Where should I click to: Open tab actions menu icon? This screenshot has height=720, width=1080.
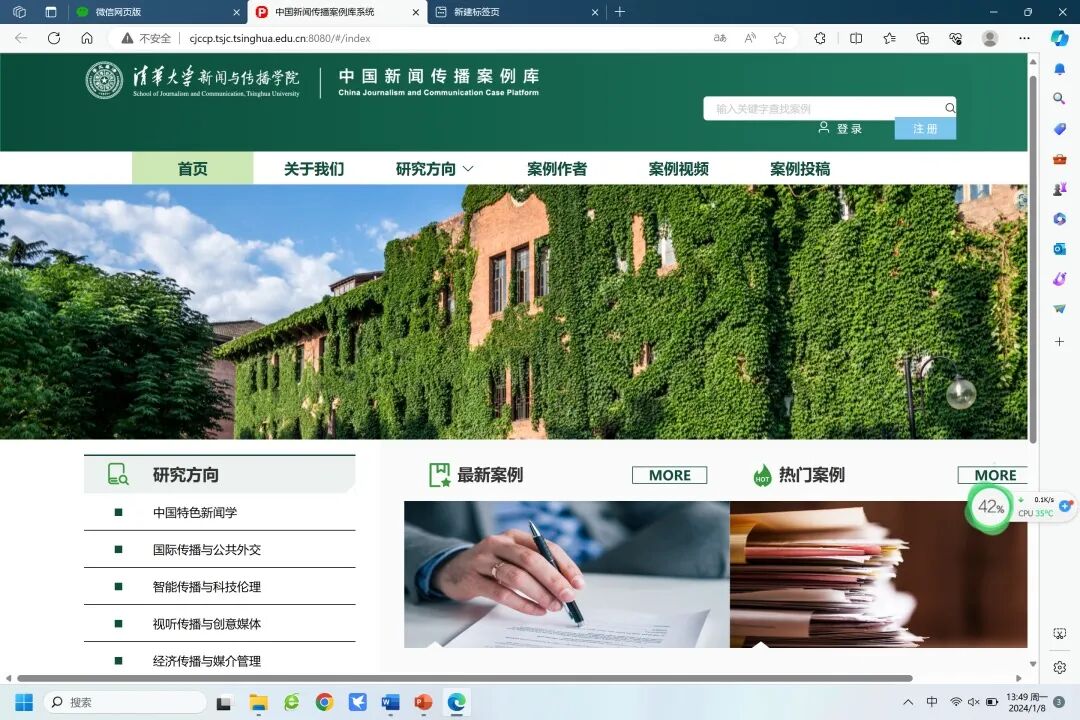point(50,12)
